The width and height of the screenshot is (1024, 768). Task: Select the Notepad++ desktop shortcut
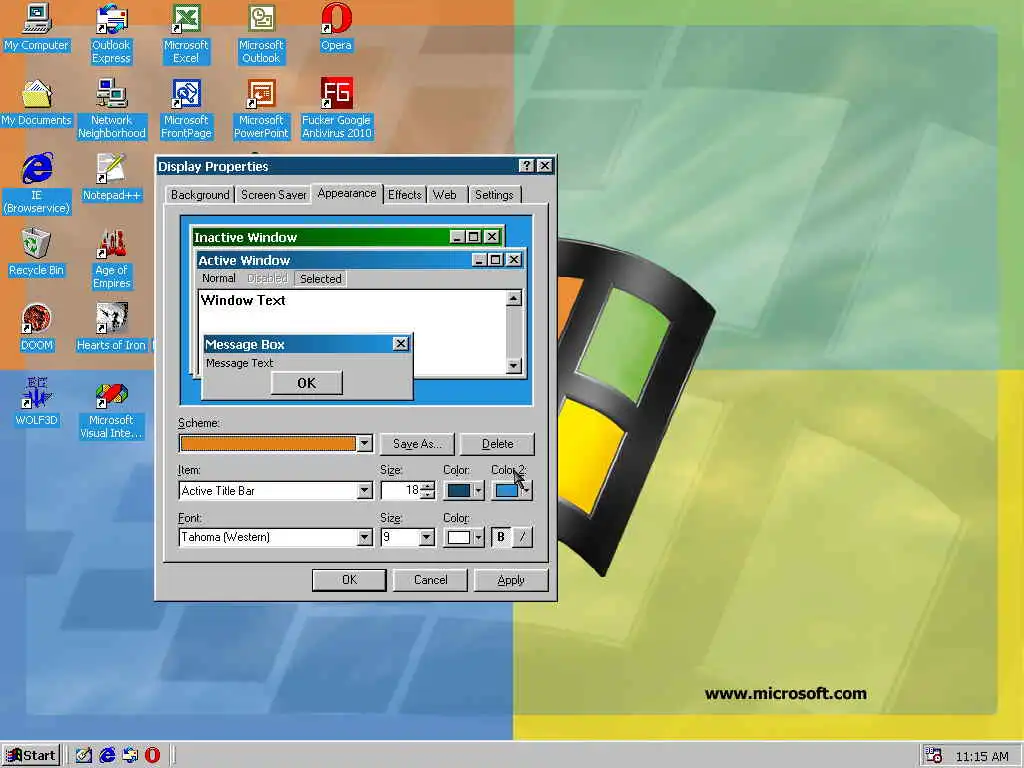[111, 178]
